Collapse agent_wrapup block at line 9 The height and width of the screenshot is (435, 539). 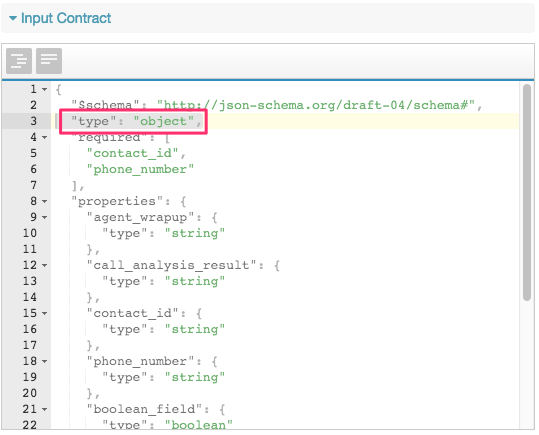click(45, 217)
